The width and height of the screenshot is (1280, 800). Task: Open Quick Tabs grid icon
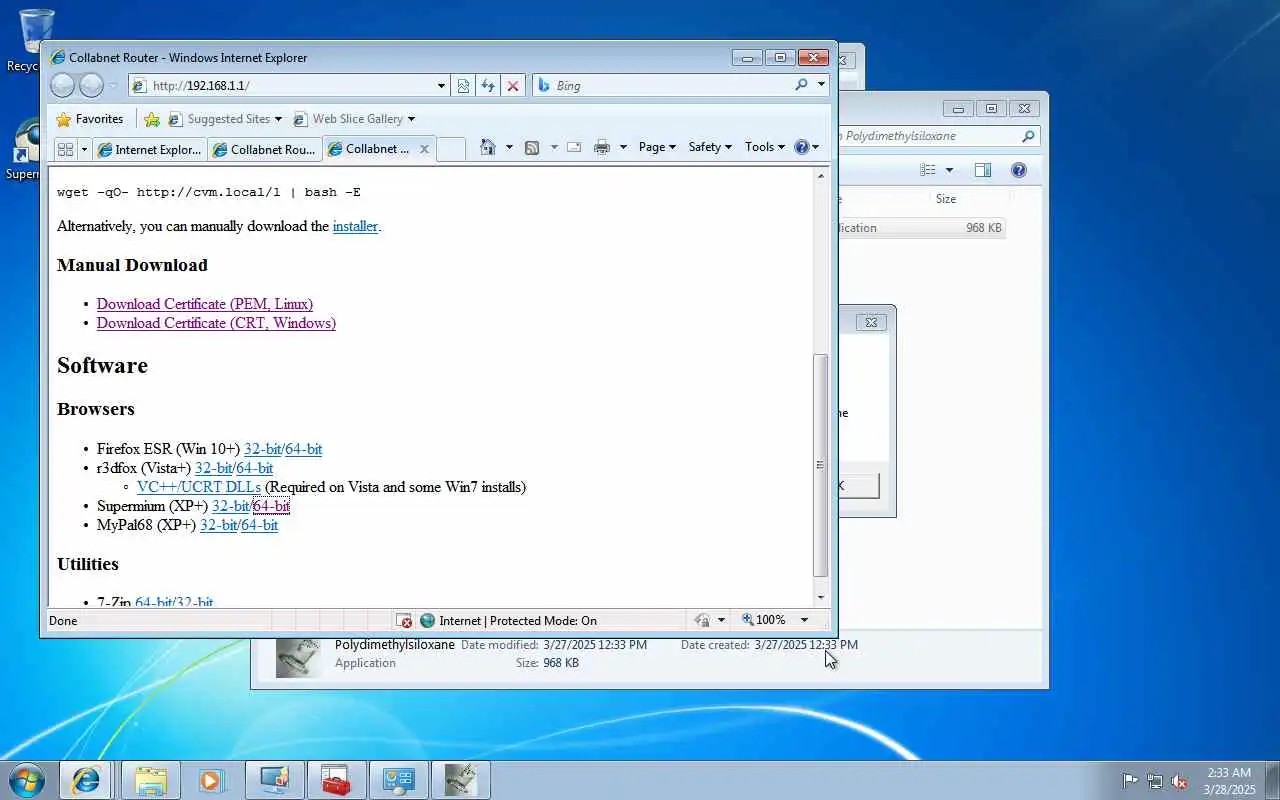65,149
